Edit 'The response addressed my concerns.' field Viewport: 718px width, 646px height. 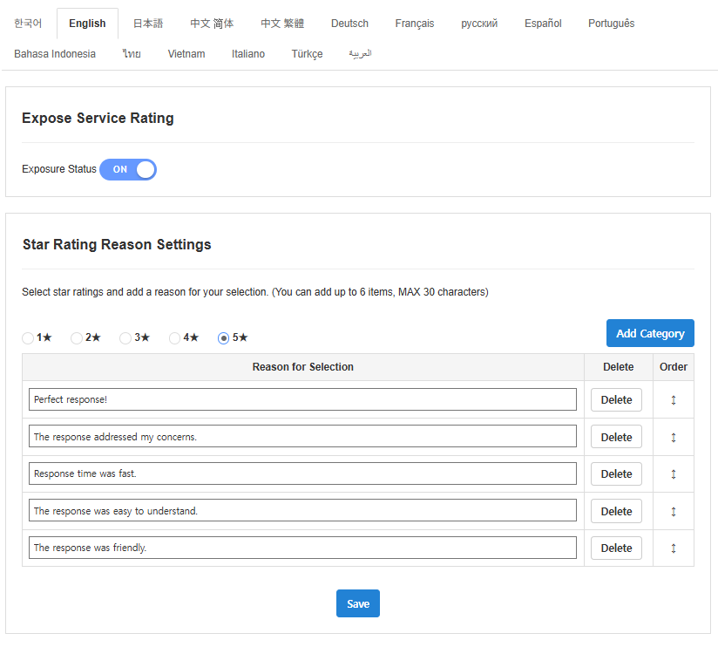pos(302,437)
